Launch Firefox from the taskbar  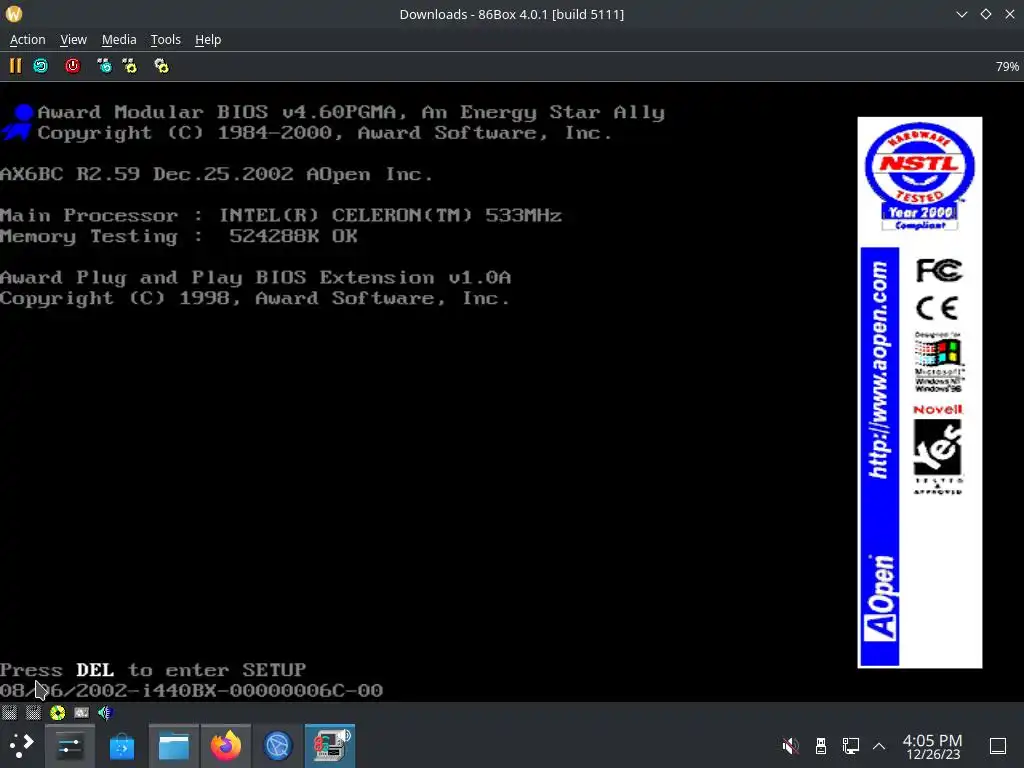coord(225,746)
